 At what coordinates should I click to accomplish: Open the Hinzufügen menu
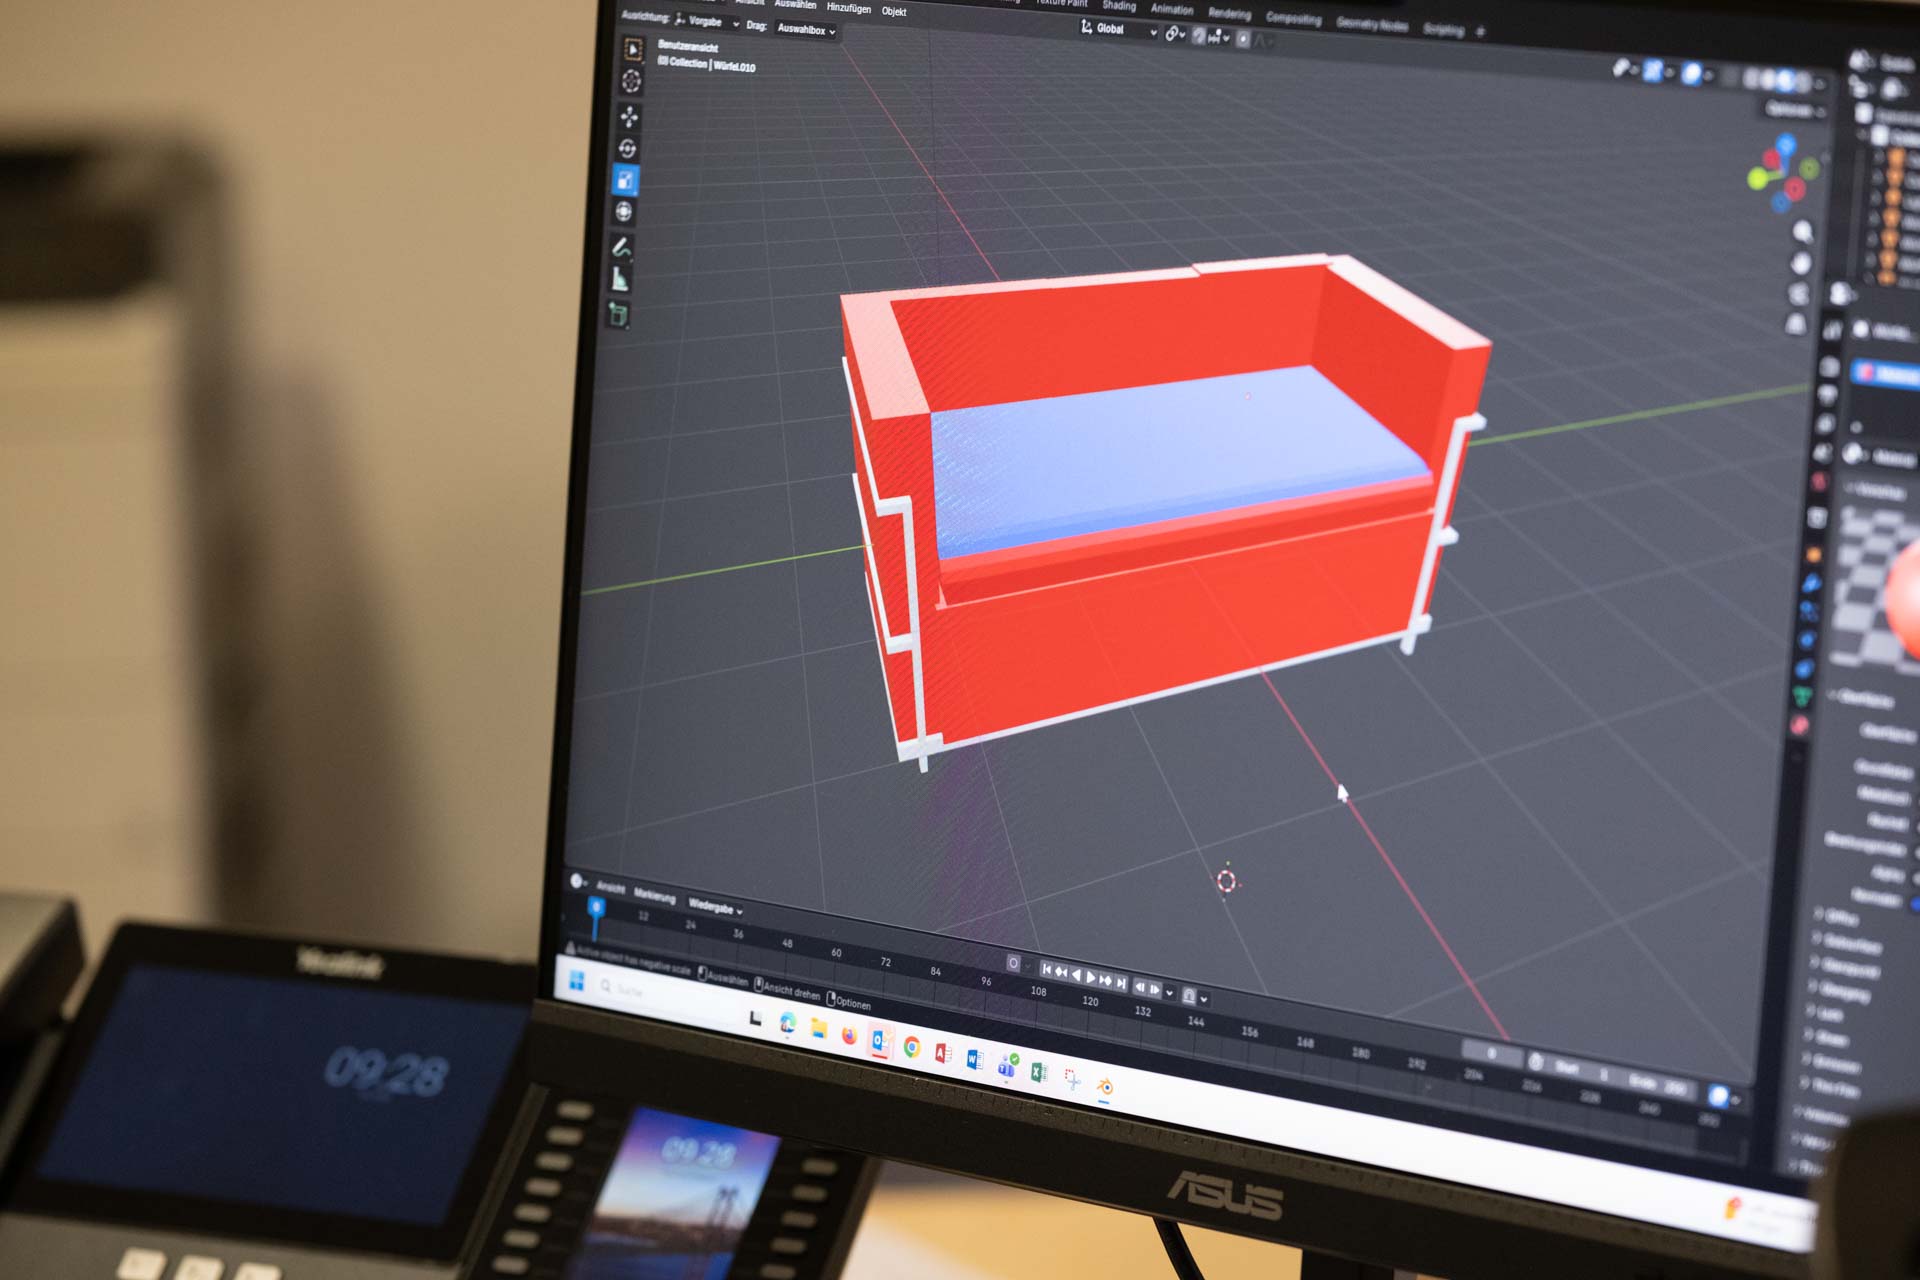pos(848,8)
